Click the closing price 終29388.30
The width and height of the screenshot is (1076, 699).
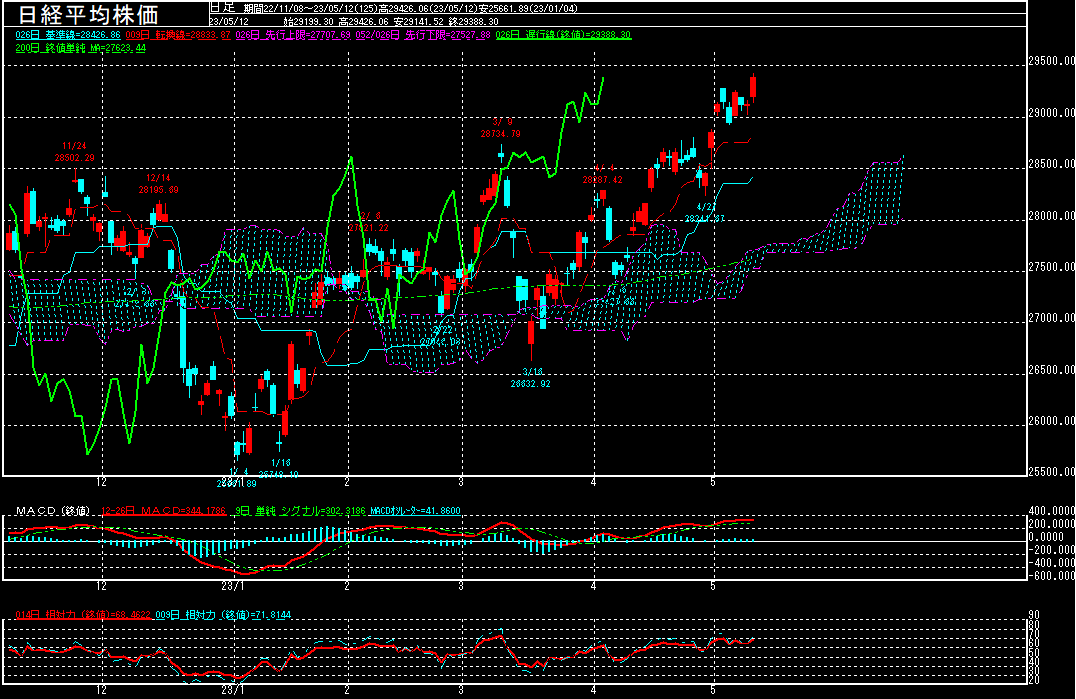tap(473, 21)
